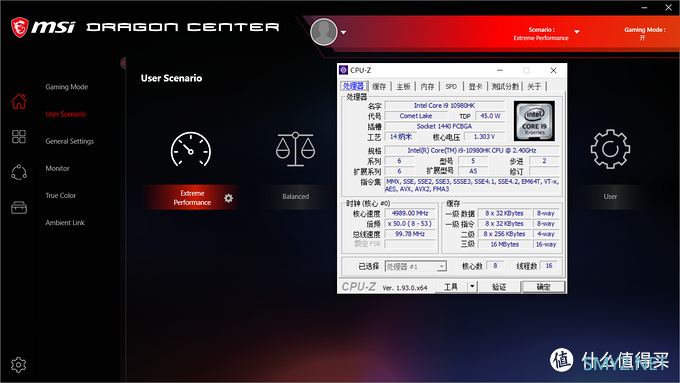The width and height of the screenshot is (680, 383).
Task: Click the Socket 1440 FCBGA field
Action: coord(445,126)
